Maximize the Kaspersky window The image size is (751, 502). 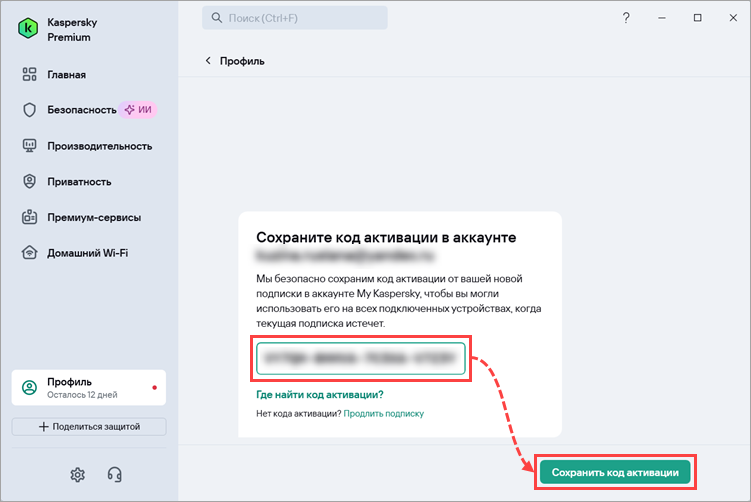[698, 18]
